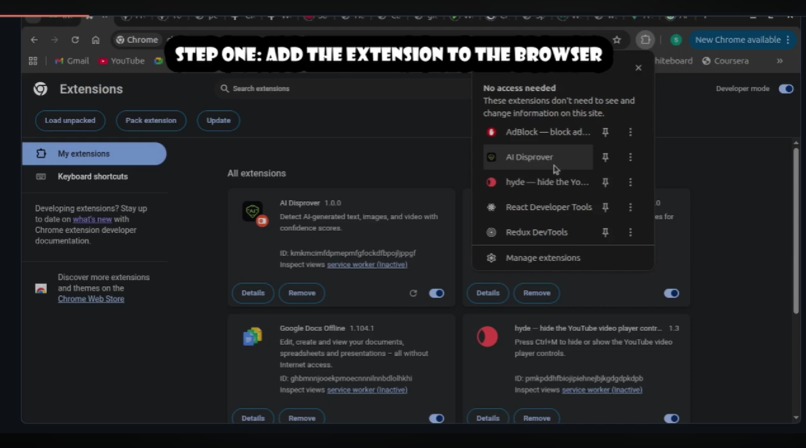Open Details for hyde extension card
The height and width of the screenshot is (448, 806).
pyautogui.click(x=488, y=418)
